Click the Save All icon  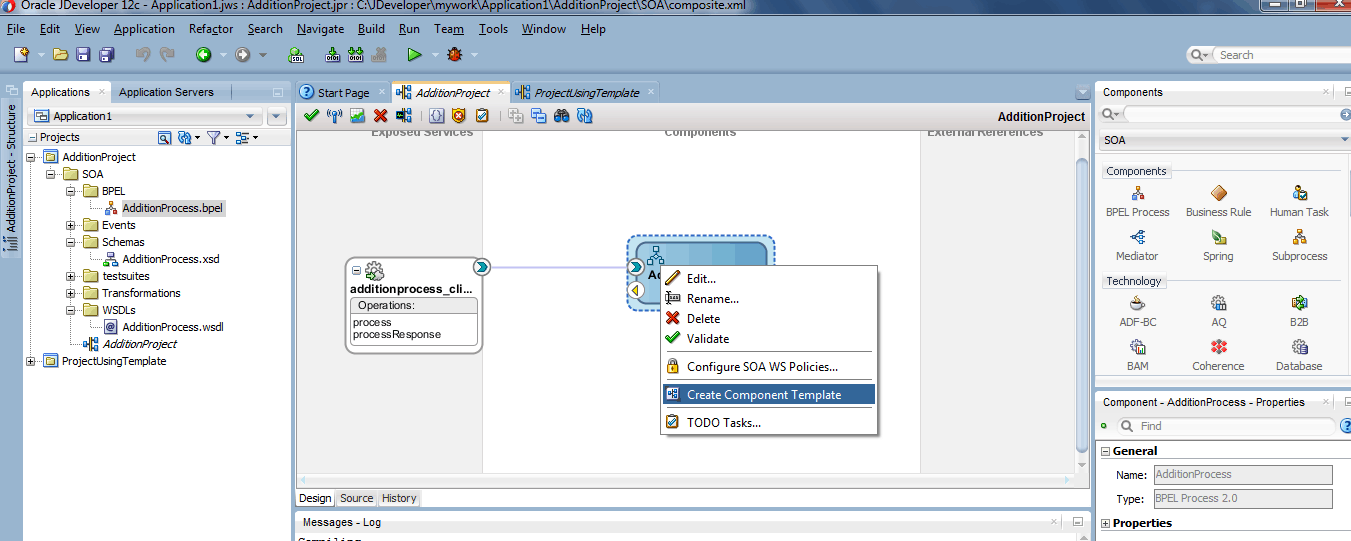(107, 55)
